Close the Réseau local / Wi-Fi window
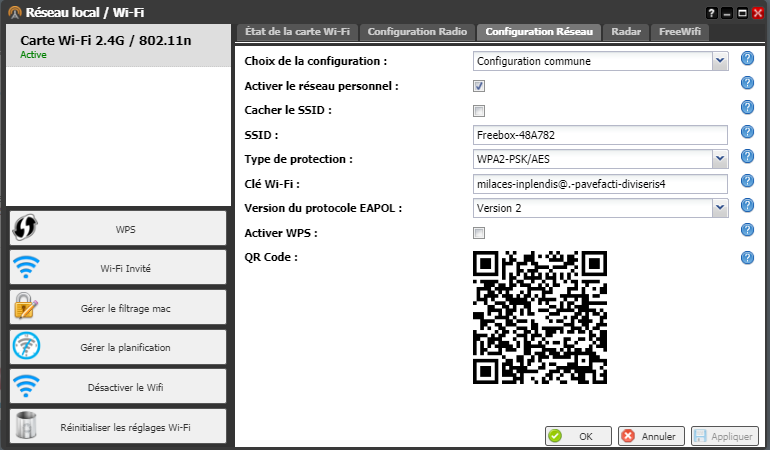 point(758,13)
